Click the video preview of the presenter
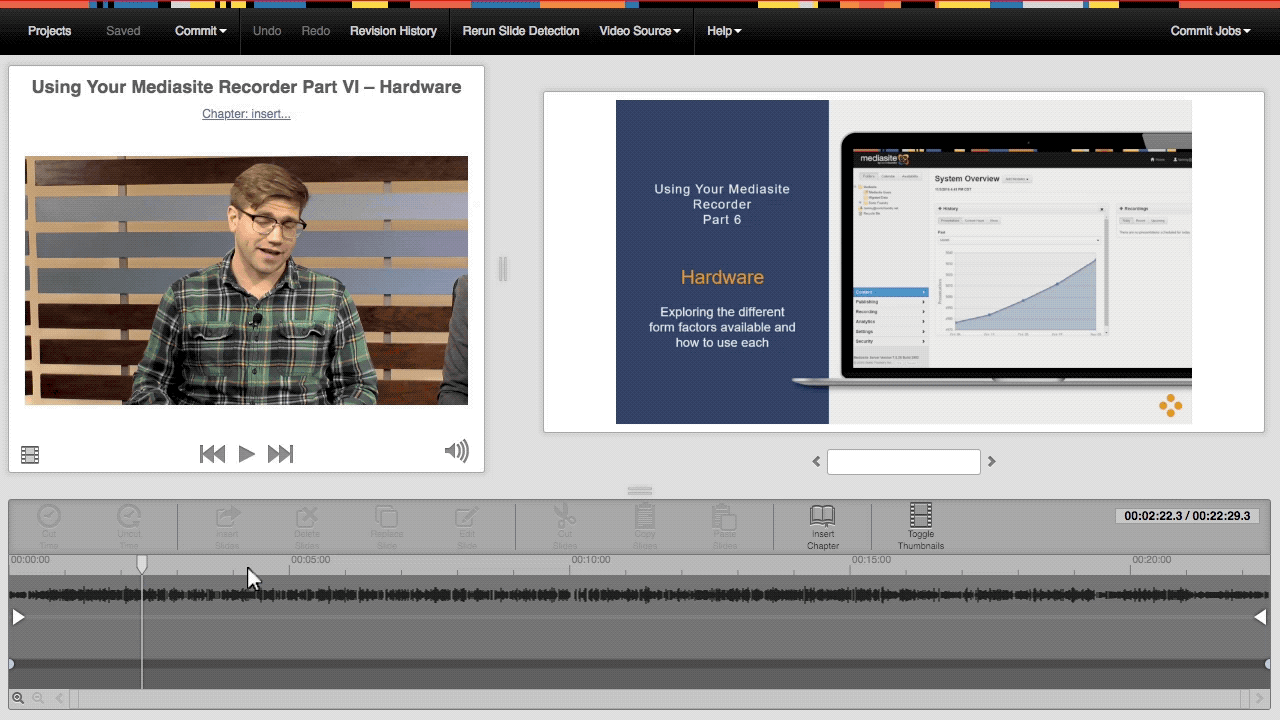Viewport: 1280px width, 720px height. pos(246,280)
